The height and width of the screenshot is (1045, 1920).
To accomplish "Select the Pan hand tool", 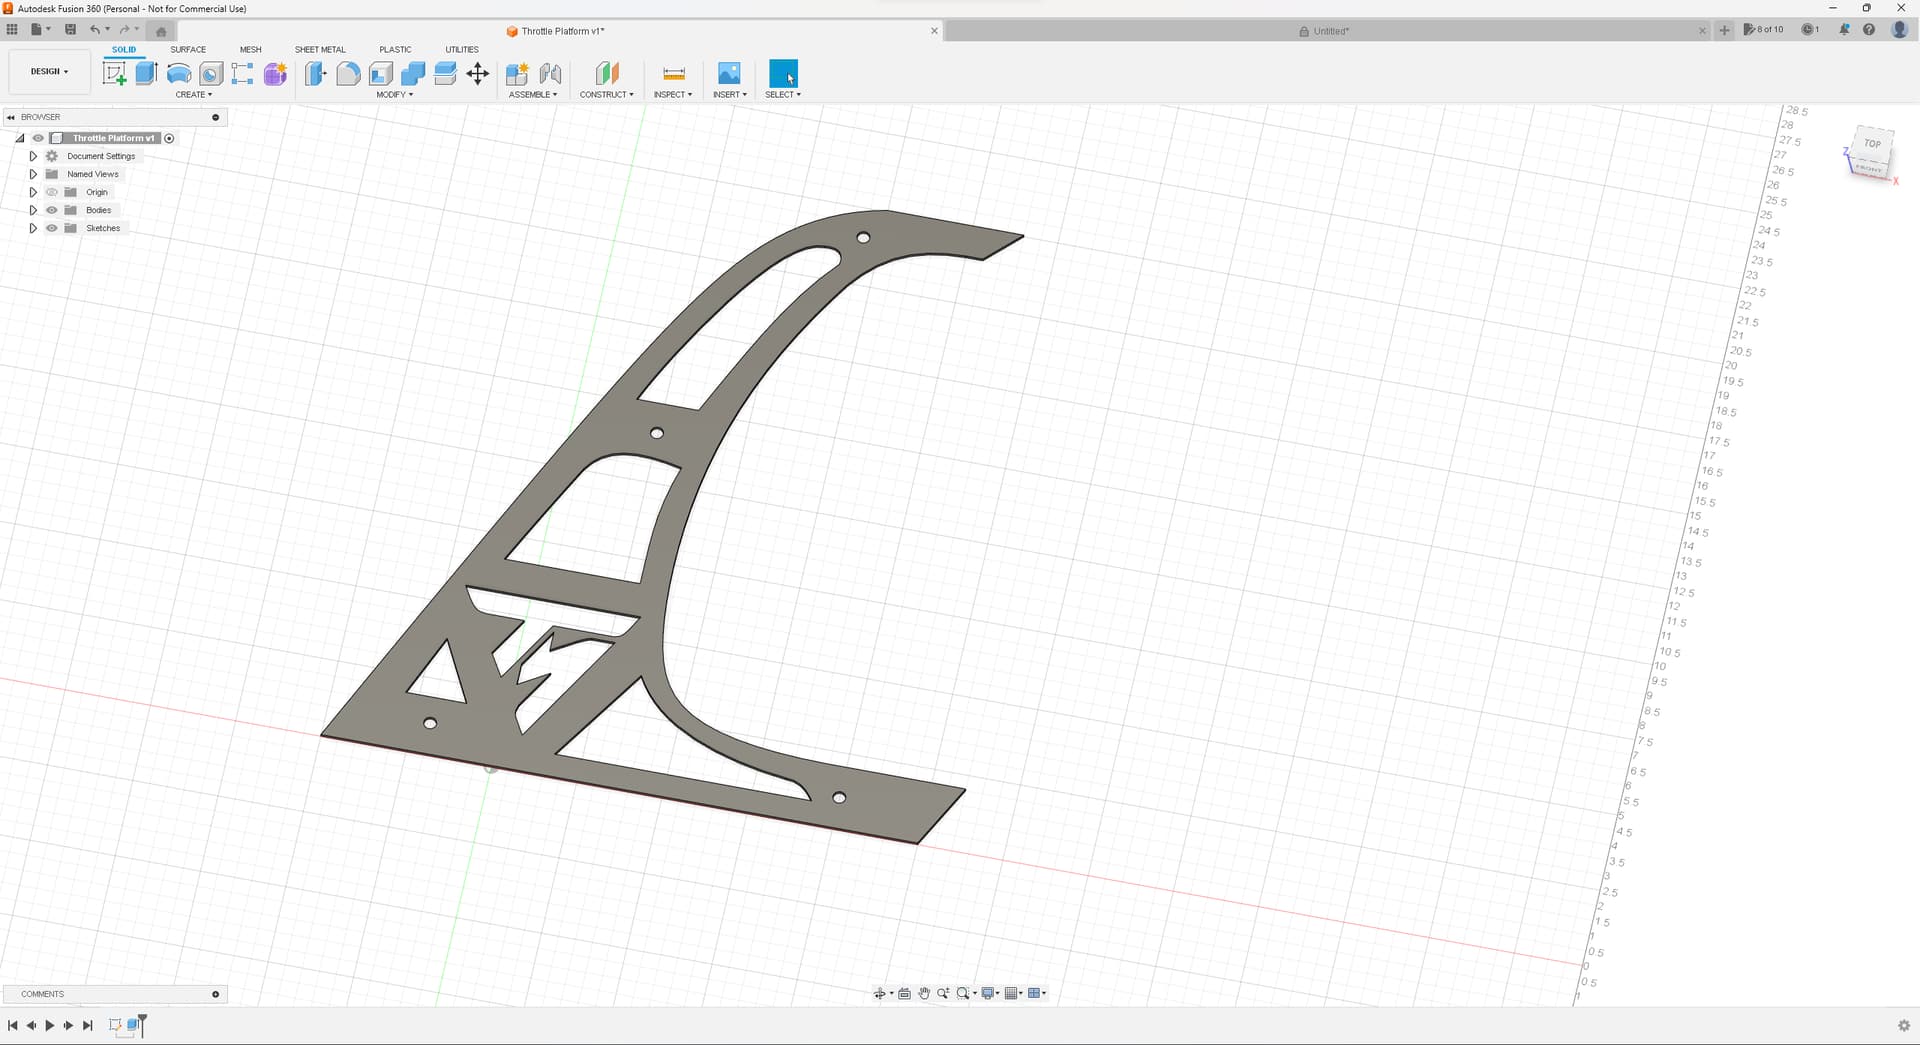I will click(924, 993).
